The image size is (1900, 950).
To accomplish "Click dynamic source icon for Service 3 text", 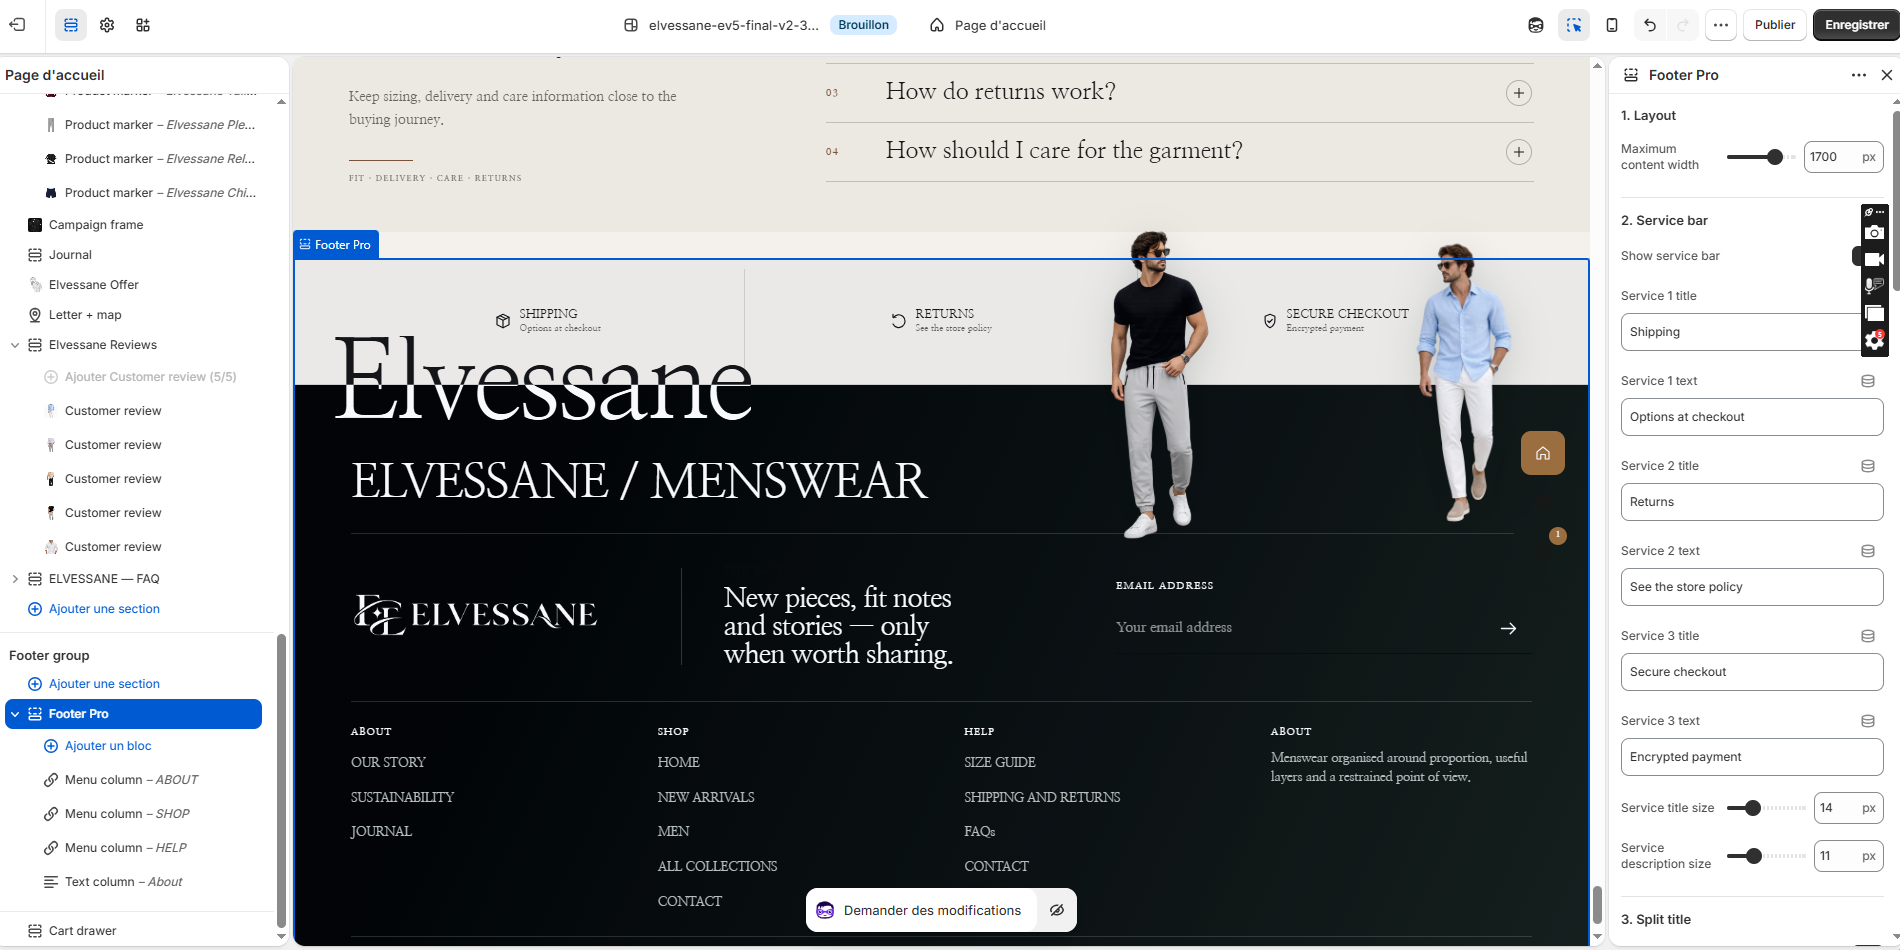I will pos(1867,721).
